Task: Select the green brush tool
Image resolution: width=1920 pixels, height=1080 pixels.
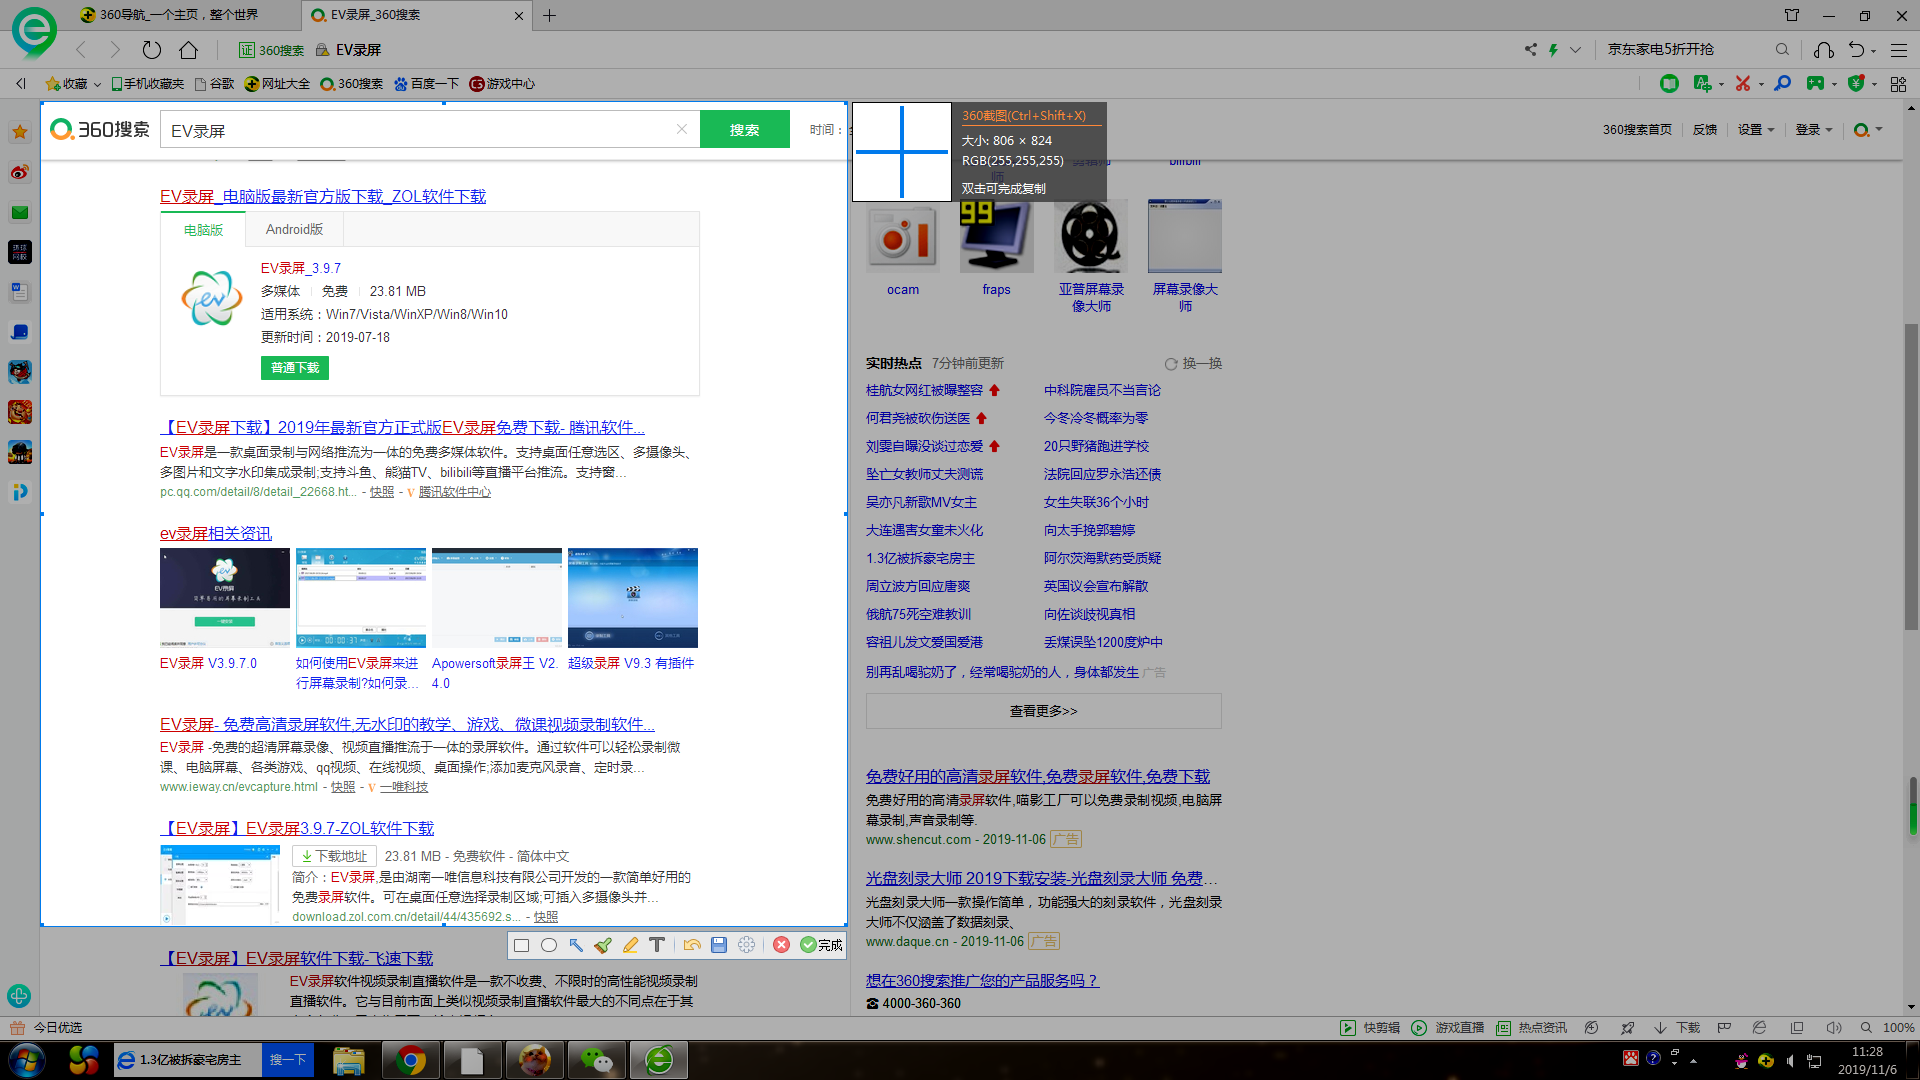Action: click(x=603, y=945)
